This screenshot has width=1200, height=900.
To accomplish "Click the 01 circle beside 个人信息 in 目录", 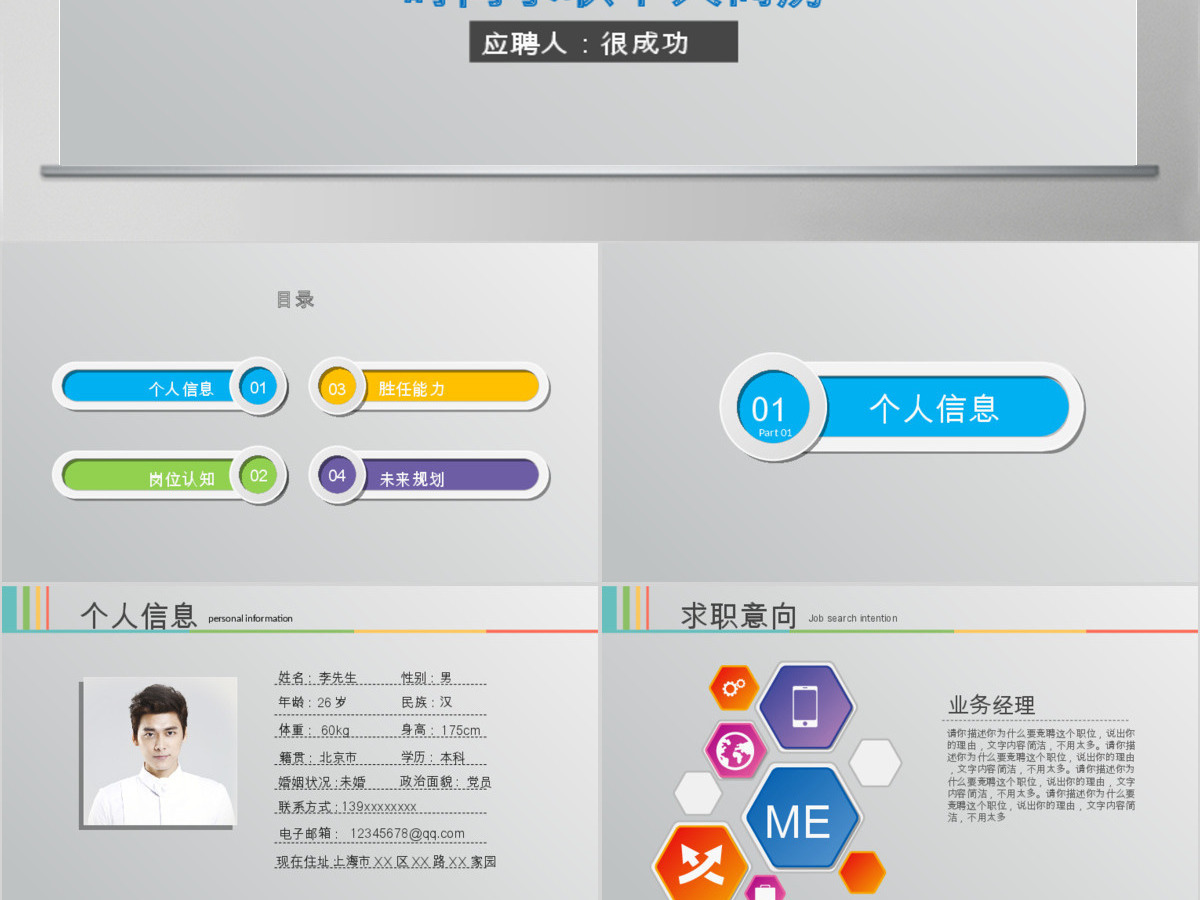I will click(x=258, y=387).
